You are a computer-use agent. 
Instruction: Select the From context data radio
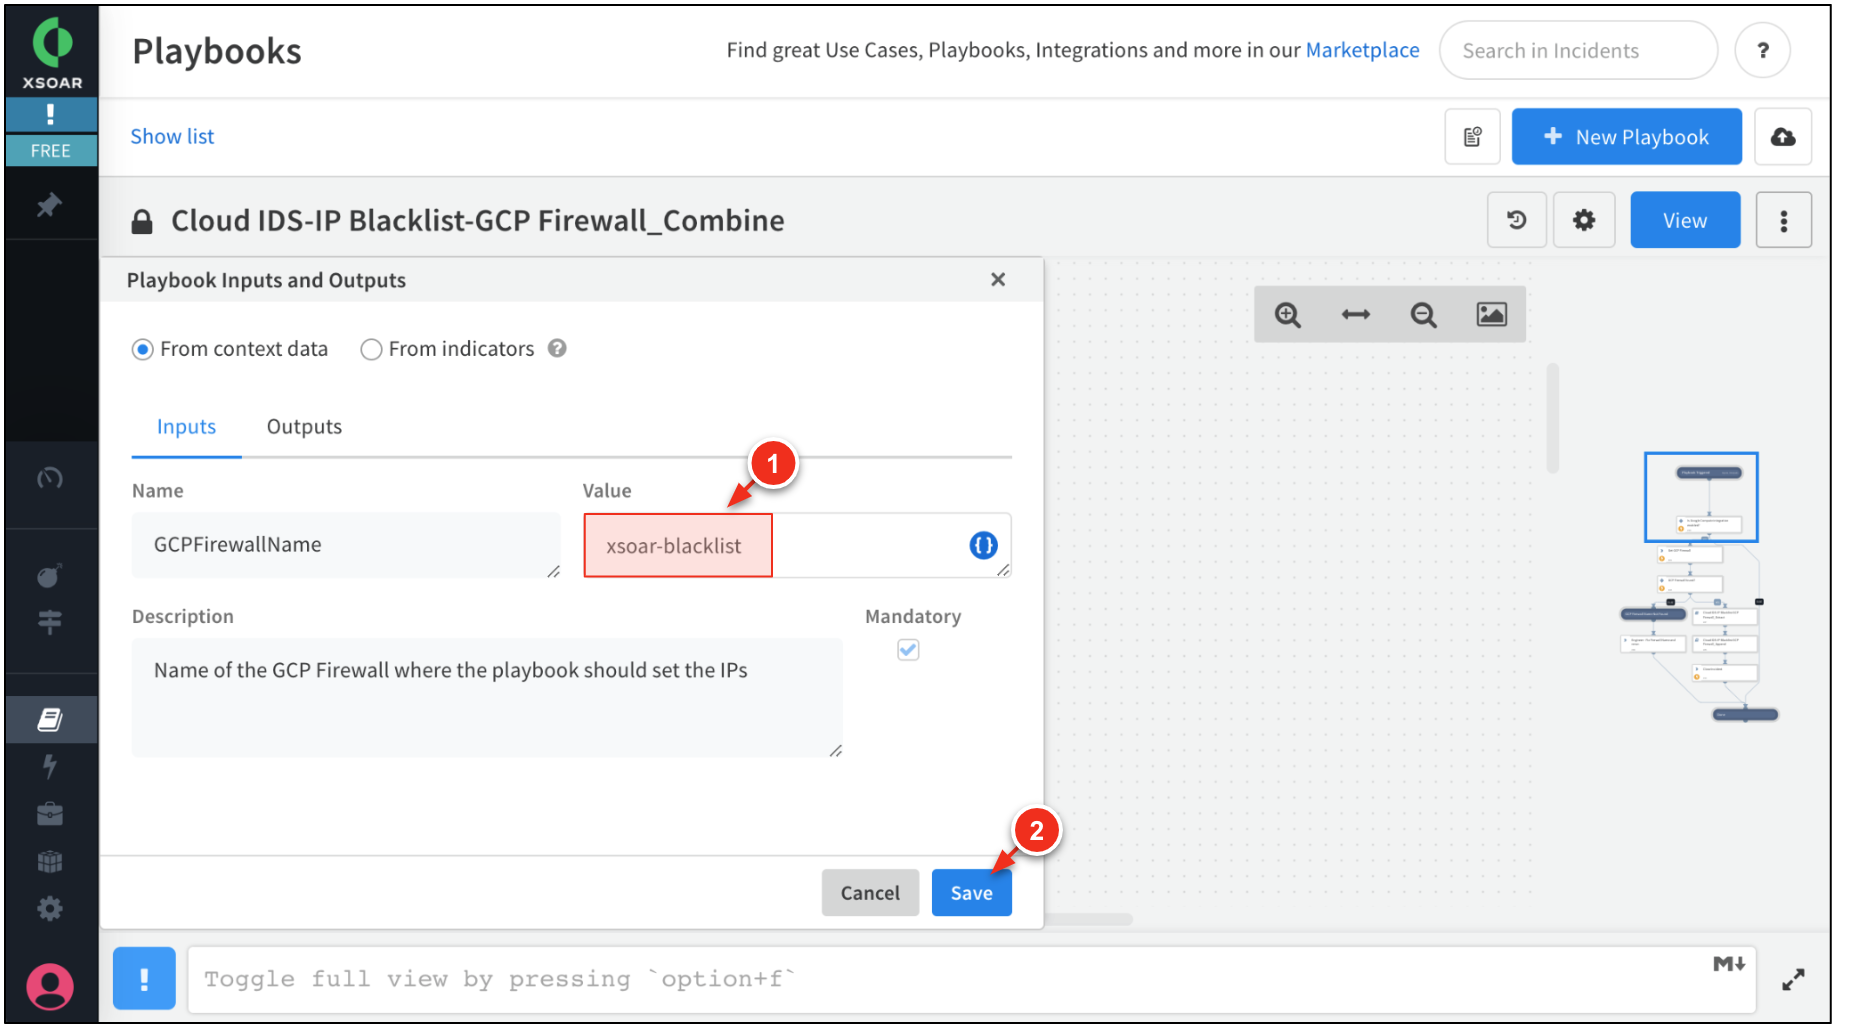click(x=143, y=349)
